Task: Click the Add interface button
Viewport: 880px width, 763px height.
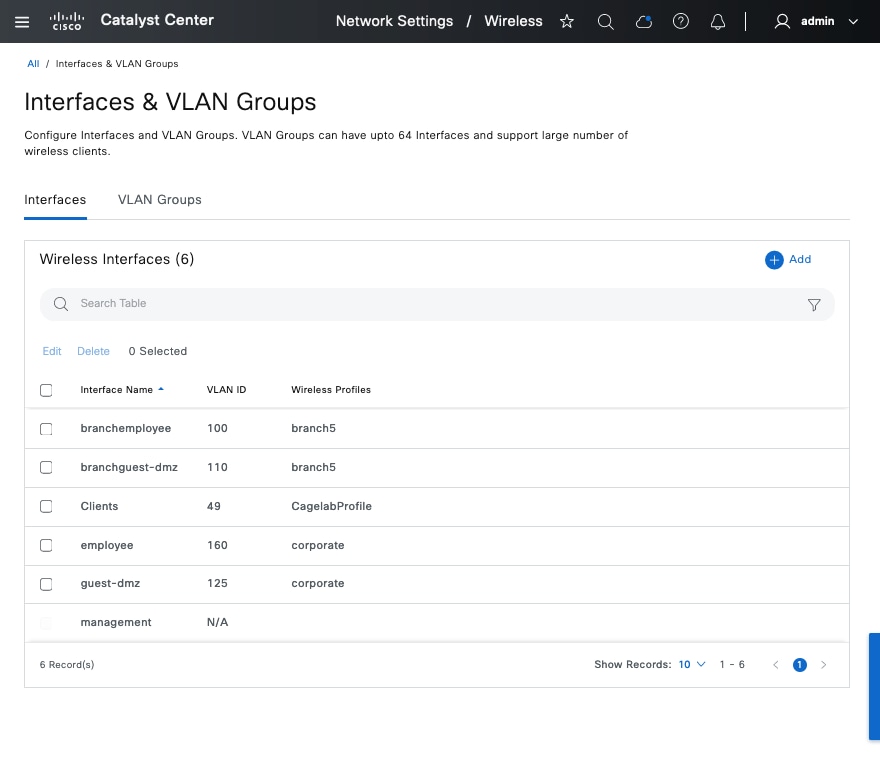Action: point(788,260)
